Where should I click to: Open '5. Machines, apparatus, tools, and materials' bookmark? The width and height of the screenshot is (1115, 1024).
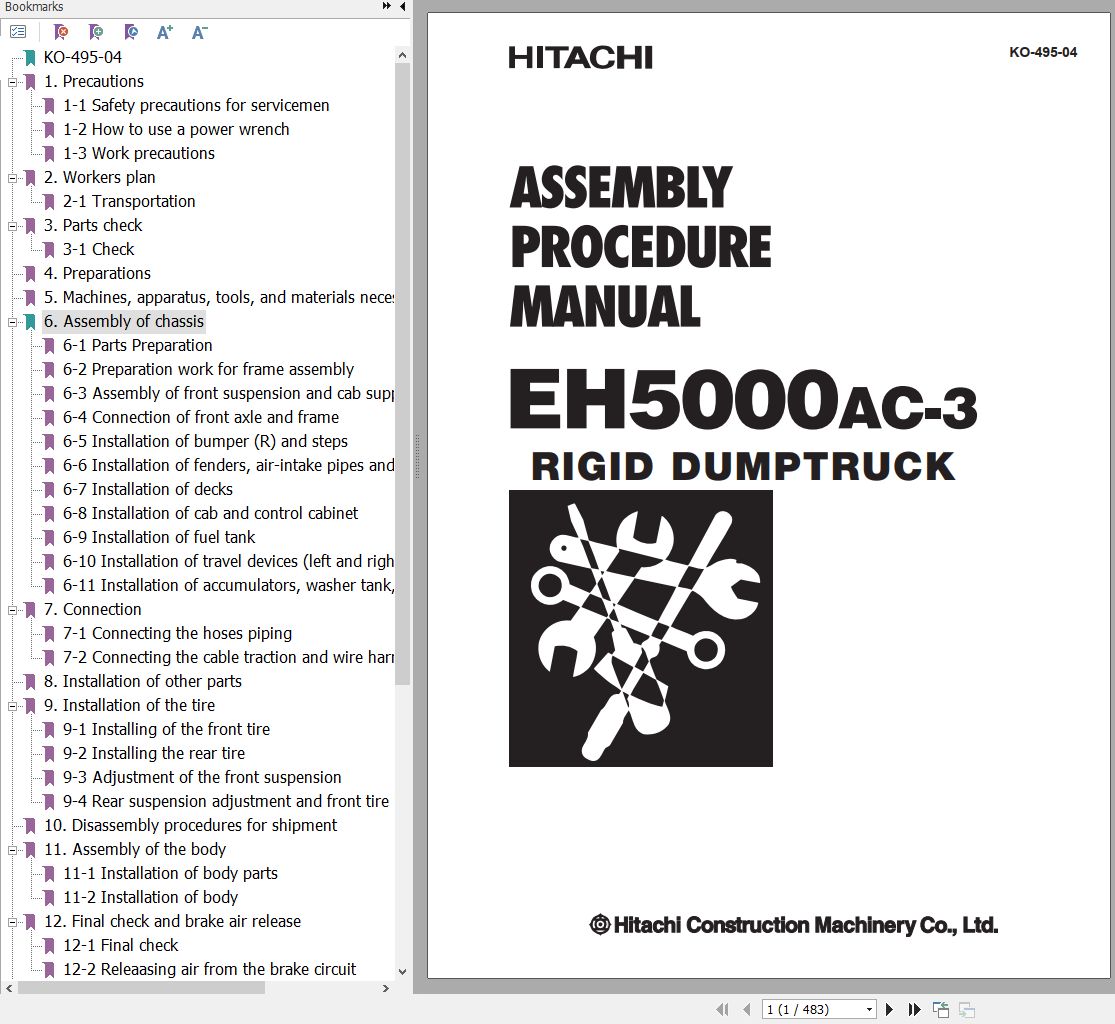tap(218, 297)
